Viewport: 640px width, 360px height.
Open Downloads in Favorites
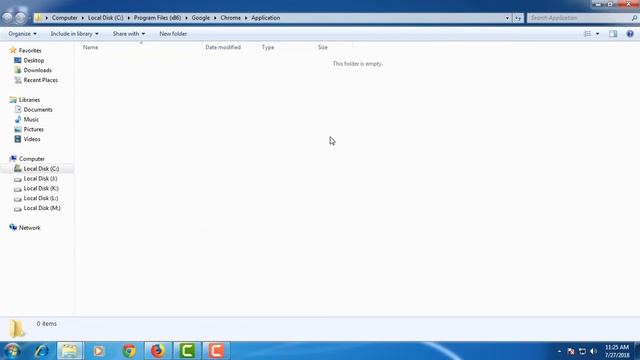coord(38,70)
